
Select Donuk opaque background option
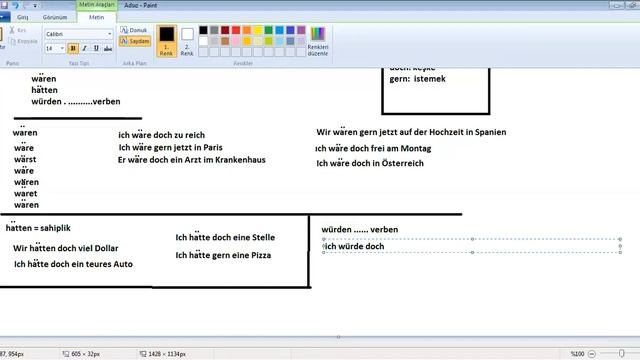[x=134, y=30]
